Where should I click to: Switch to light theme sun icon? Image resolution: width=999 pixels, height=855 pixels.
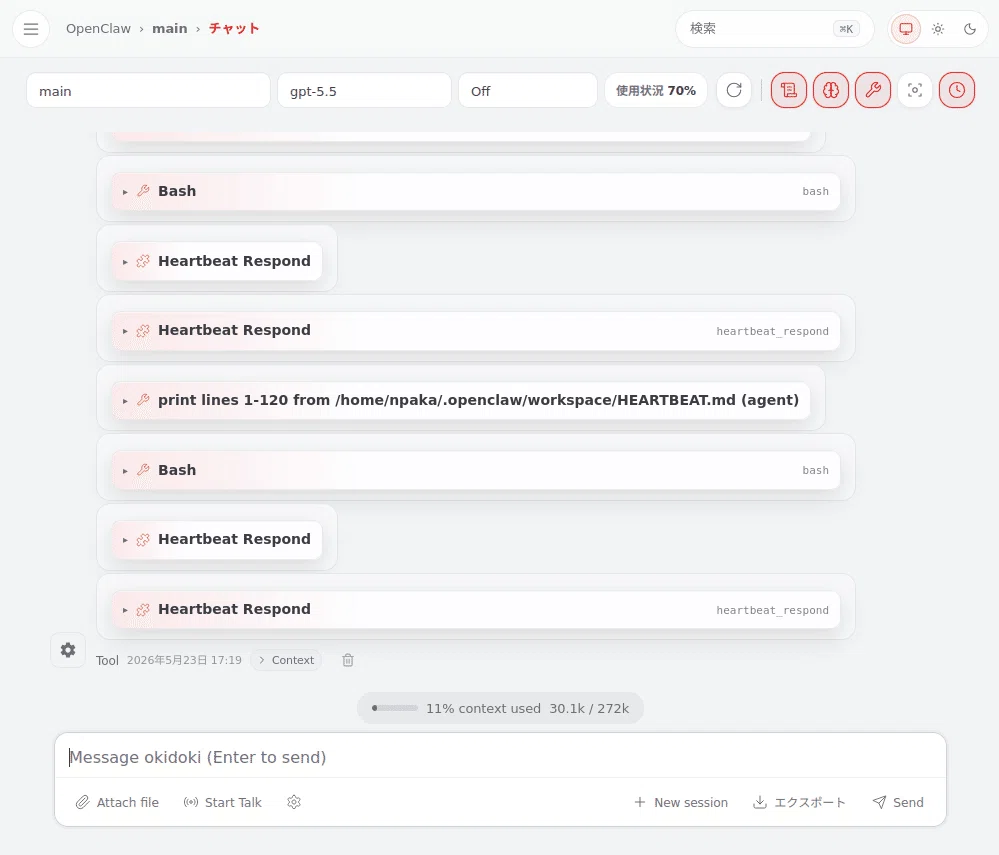click(938, 29)
